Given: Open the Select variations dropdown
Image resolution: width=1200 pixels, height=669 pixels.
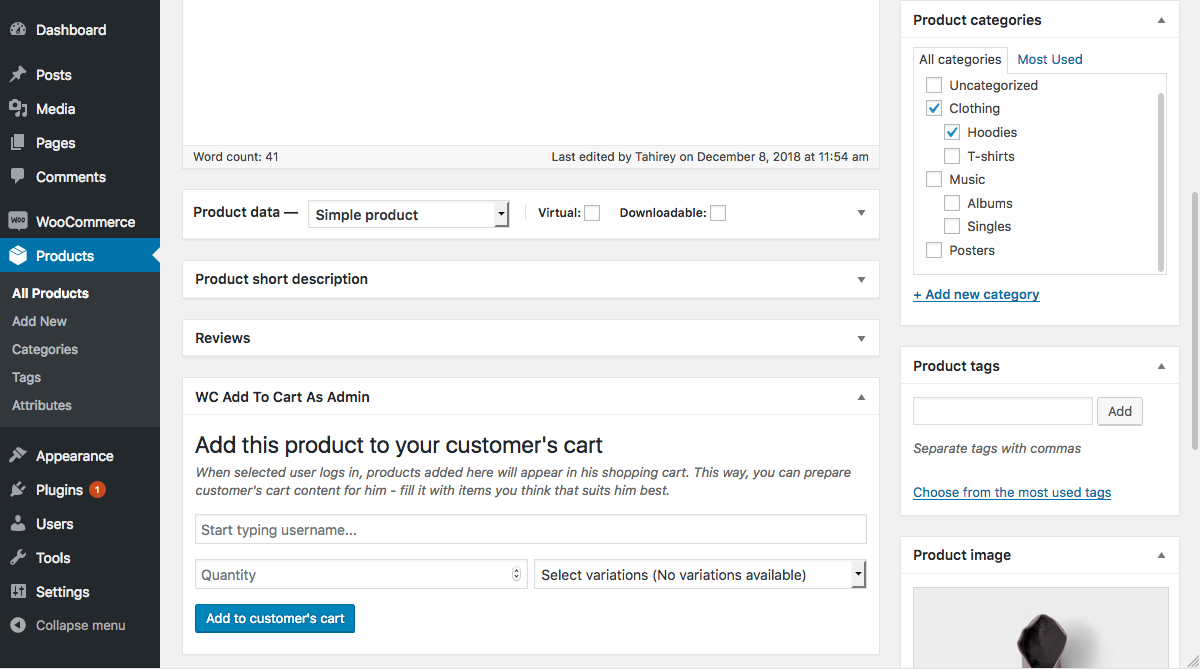Looking at the screenshot, I should coord(700,575).
